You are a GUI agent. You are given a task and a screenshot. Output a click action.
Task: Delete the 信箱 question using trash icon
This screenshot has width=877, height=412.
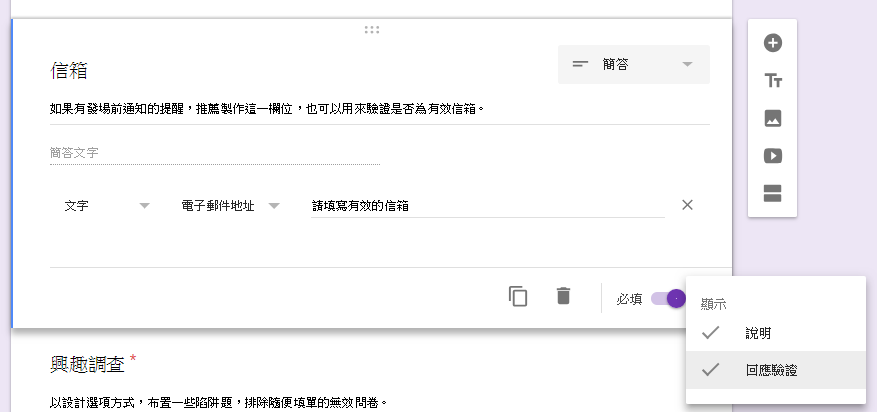pos(563,296)
